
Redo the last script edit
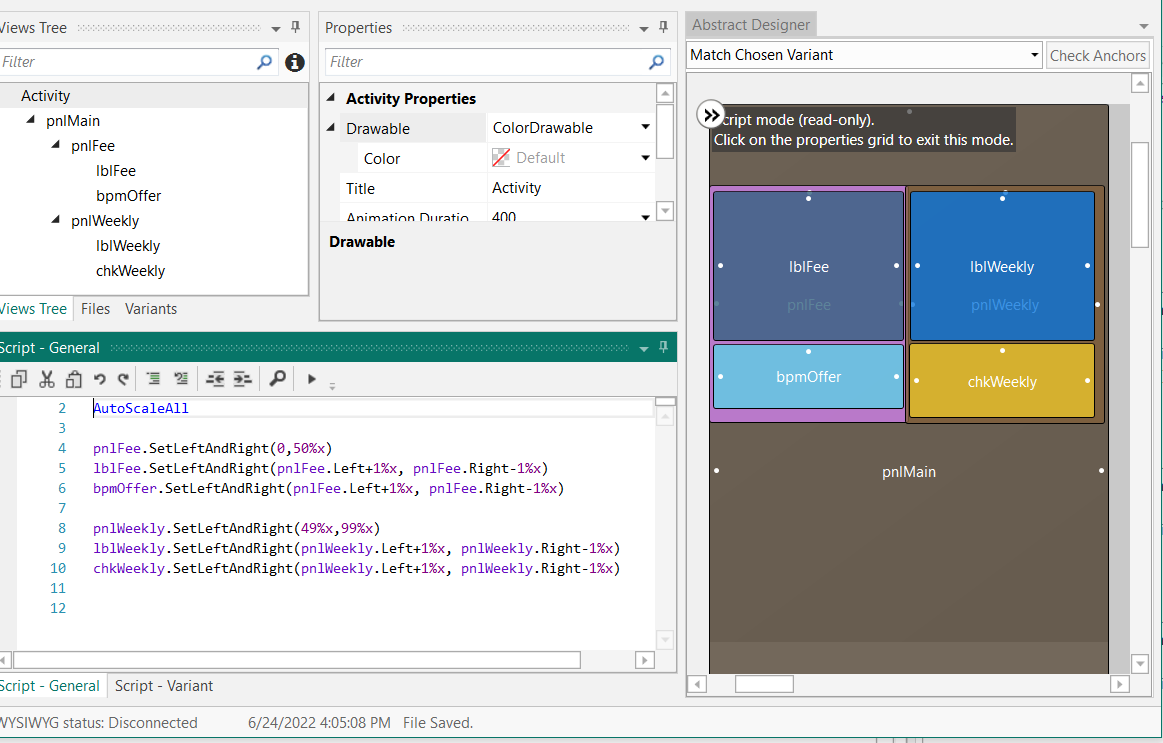[123, 379]
